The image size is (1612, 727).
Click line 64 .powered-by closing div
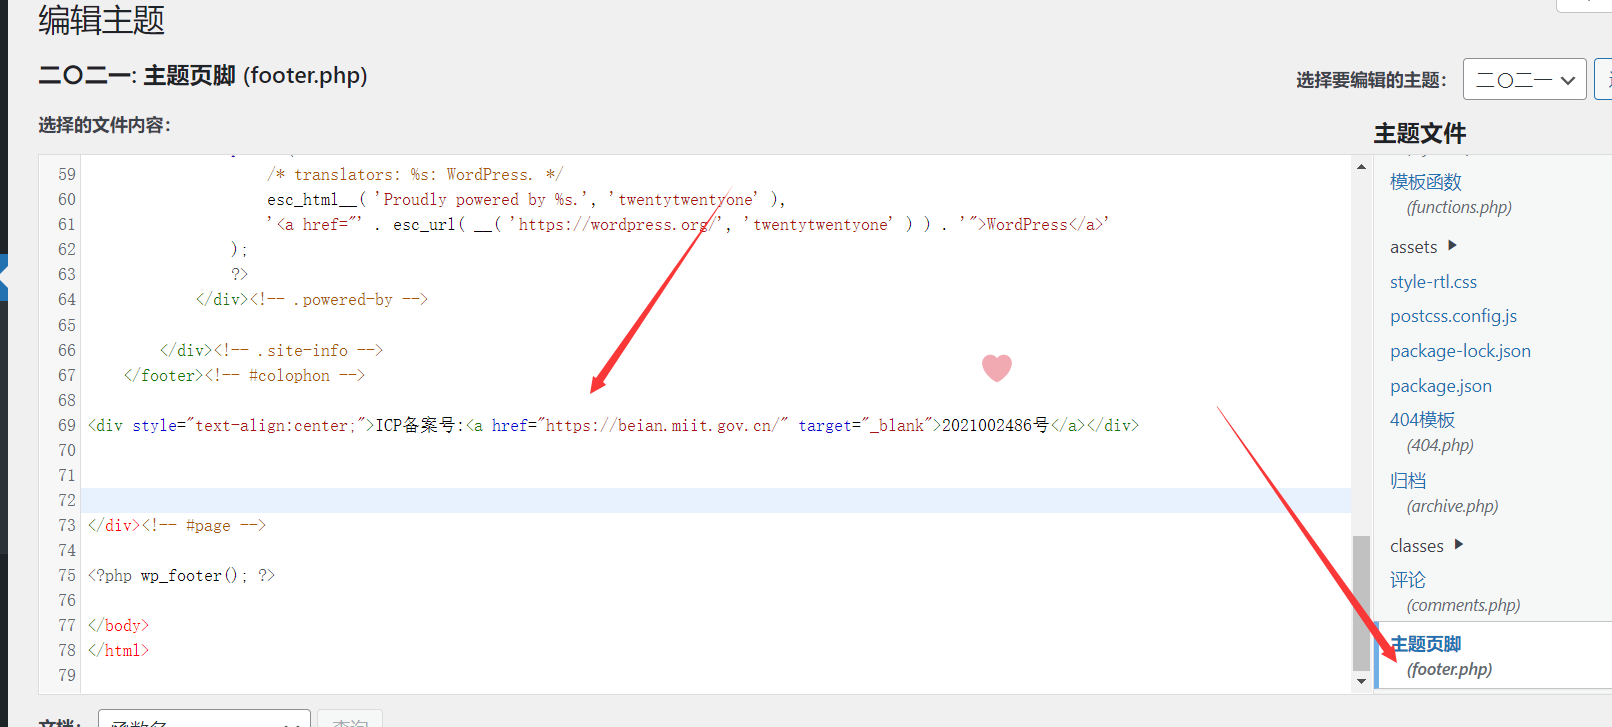pyautogui.click(x=312, y=299)
